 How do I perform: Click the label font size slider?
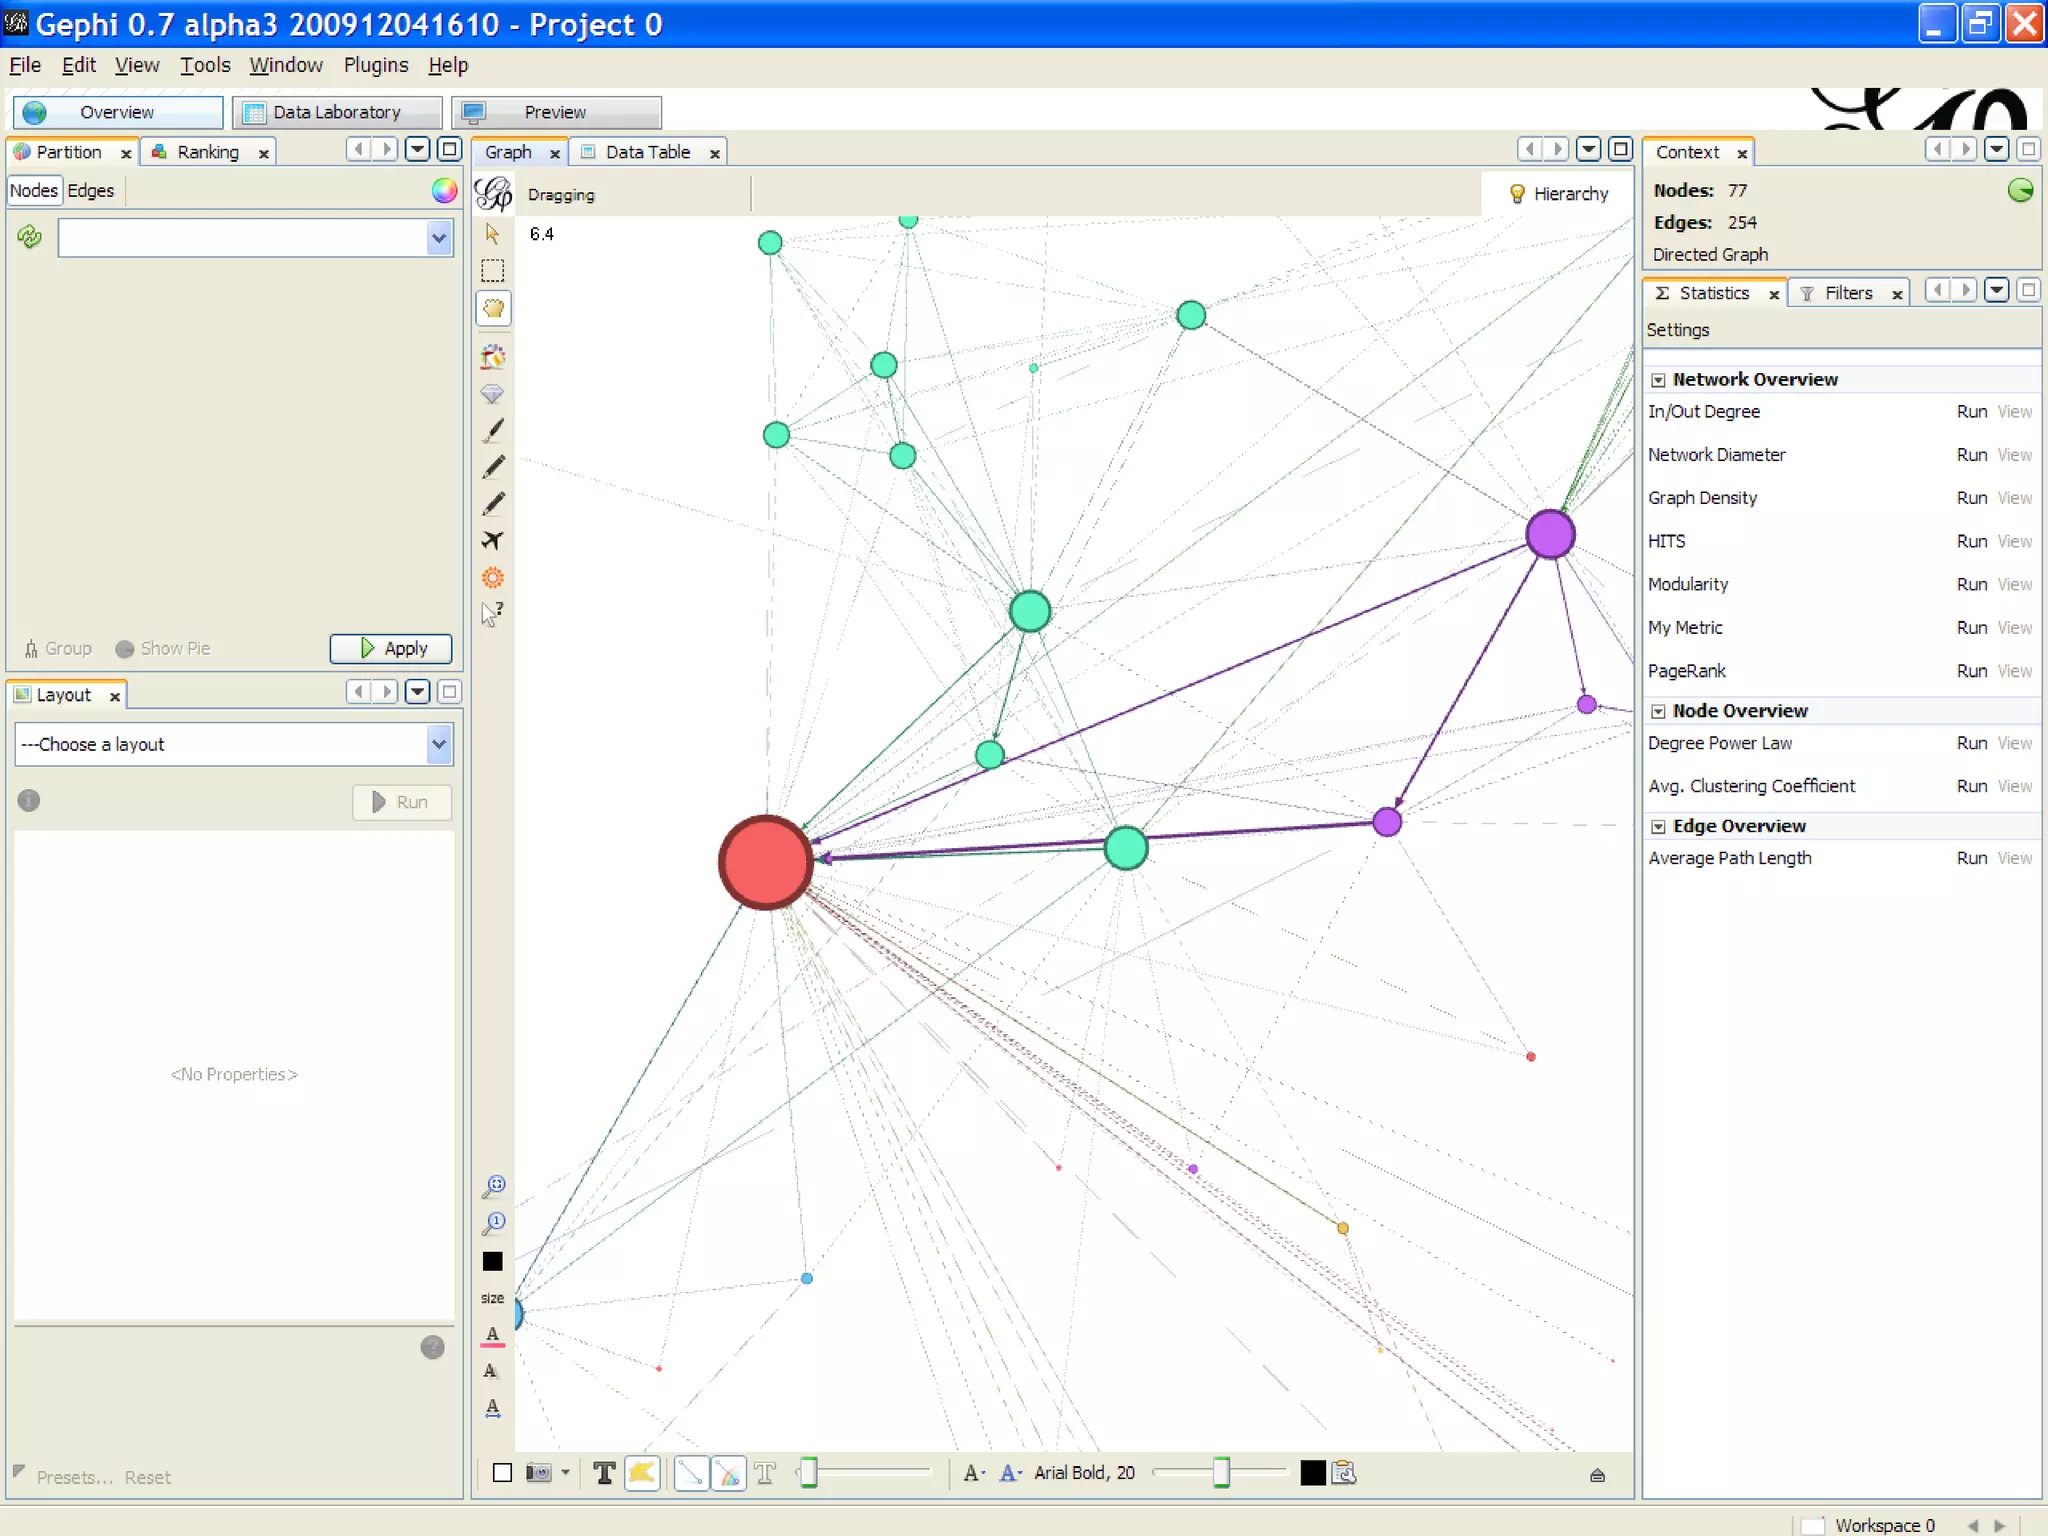pos(1220,1472)
